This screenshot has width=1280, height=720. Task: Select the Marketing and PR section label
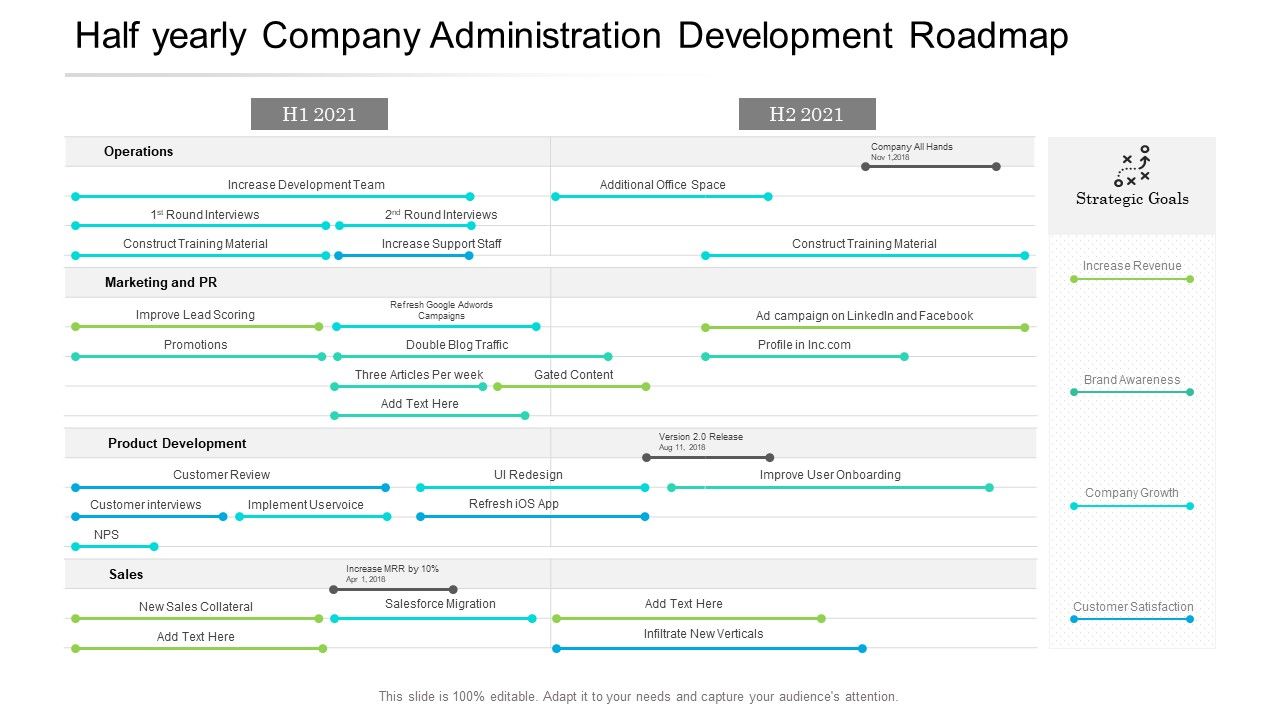point(161,283)
